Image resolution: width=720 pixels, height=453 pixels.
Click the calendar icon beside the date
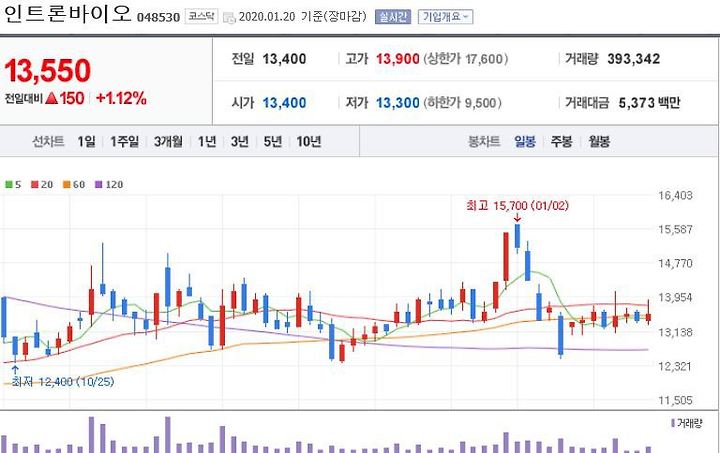coord(229,17)
